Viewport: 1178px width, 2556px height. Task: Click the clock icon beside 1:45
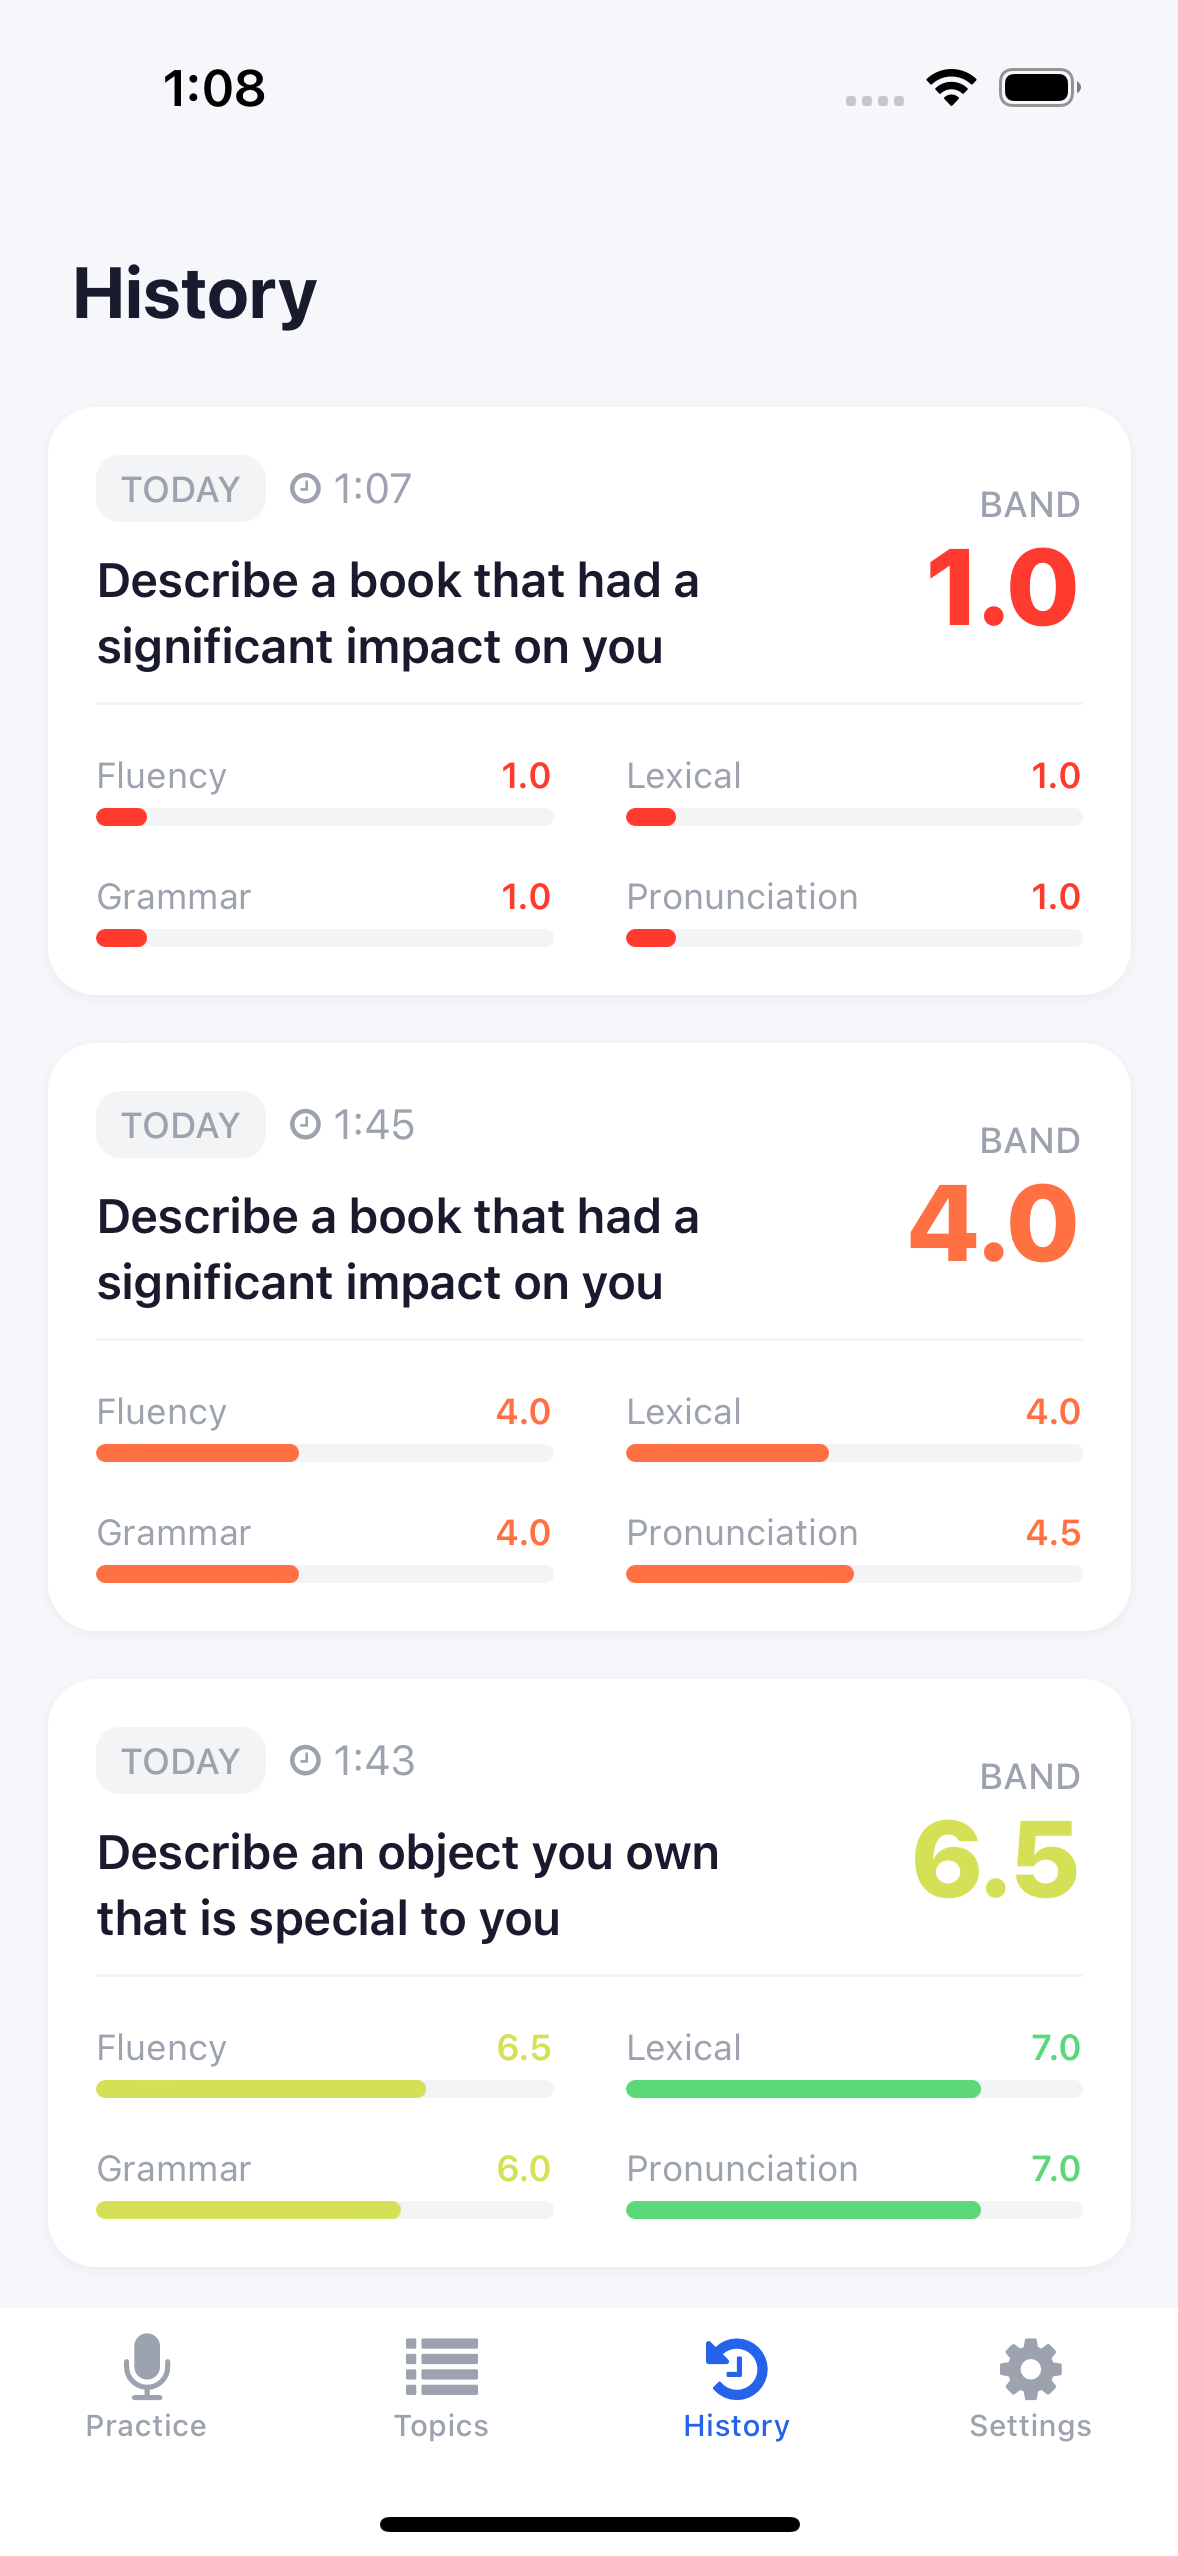(306, 1124)
